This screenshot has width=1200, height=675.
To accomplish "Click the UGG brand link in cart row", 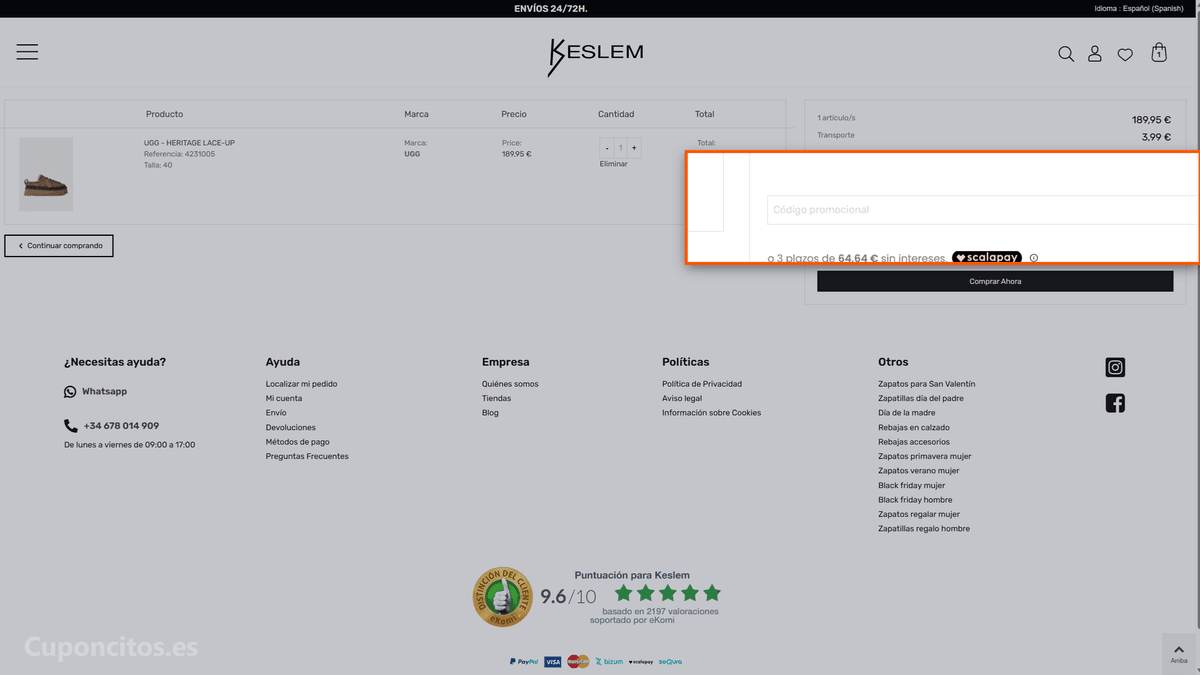I will (x=412, y=154).
